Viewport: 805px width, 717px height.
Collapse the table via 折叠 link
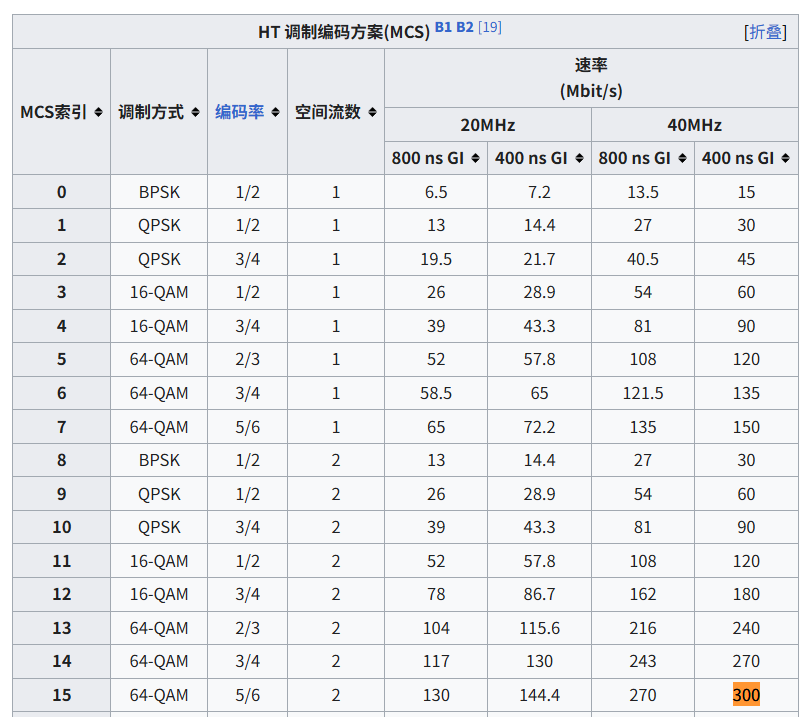765,32
